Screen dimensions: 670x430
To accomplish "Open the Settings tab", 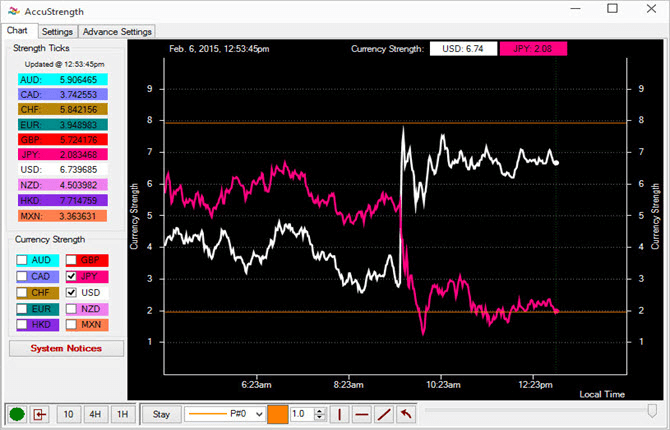I will (x=57, y=32).
